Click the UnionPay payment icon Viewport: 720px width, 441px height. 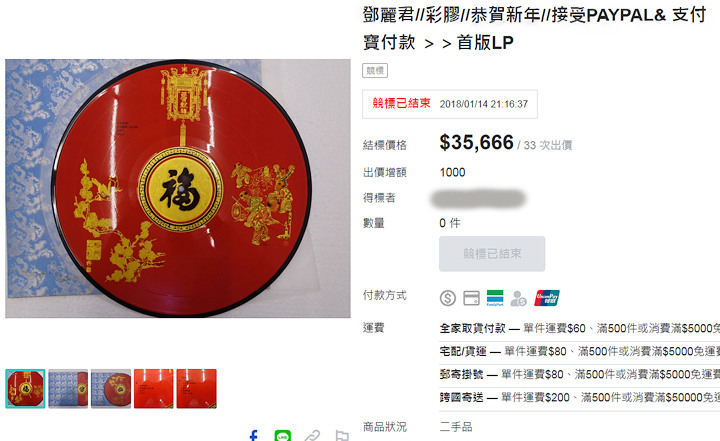click(x=546, y=298)
